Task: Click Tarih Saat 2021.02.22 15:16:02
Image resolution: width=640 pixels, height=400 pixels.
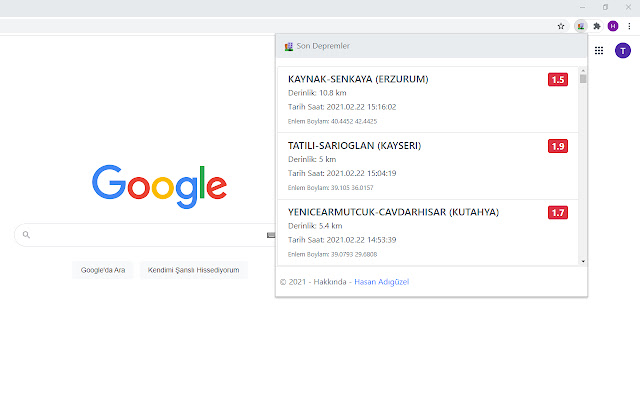Action: click(x=342, y=107)
